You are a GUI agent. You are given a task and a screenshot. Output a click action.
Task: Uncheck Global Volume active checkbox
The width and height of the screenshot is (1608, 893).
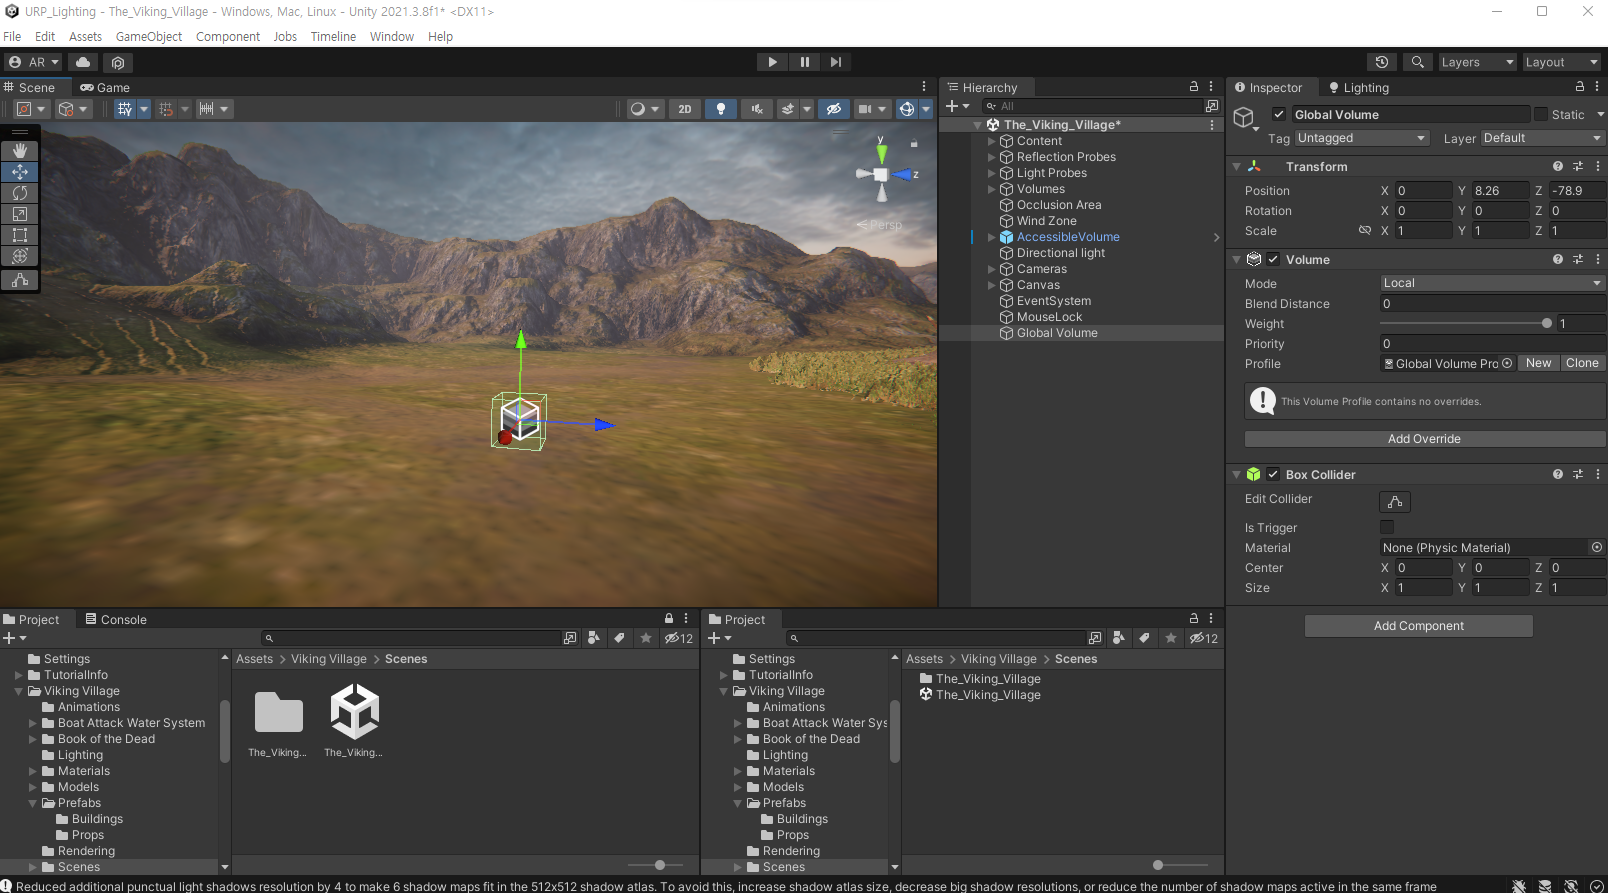[1278, 114]
